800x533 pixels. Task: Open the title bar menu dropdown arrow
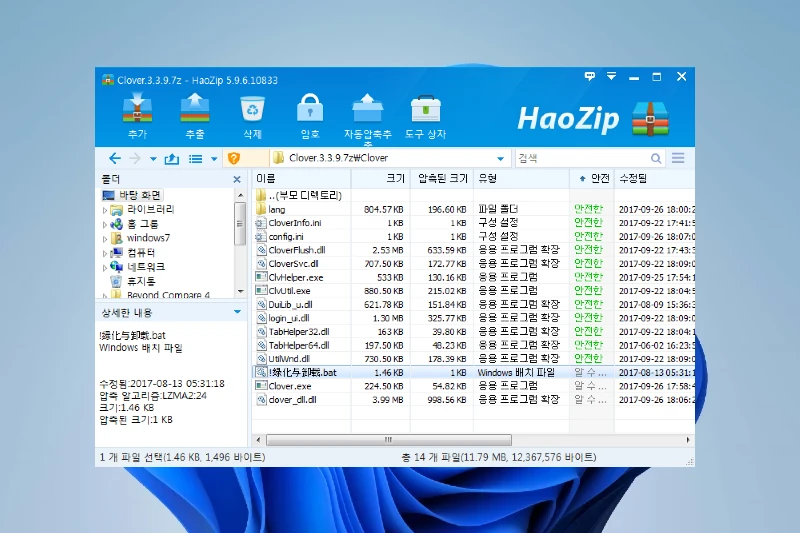[611, 77]
